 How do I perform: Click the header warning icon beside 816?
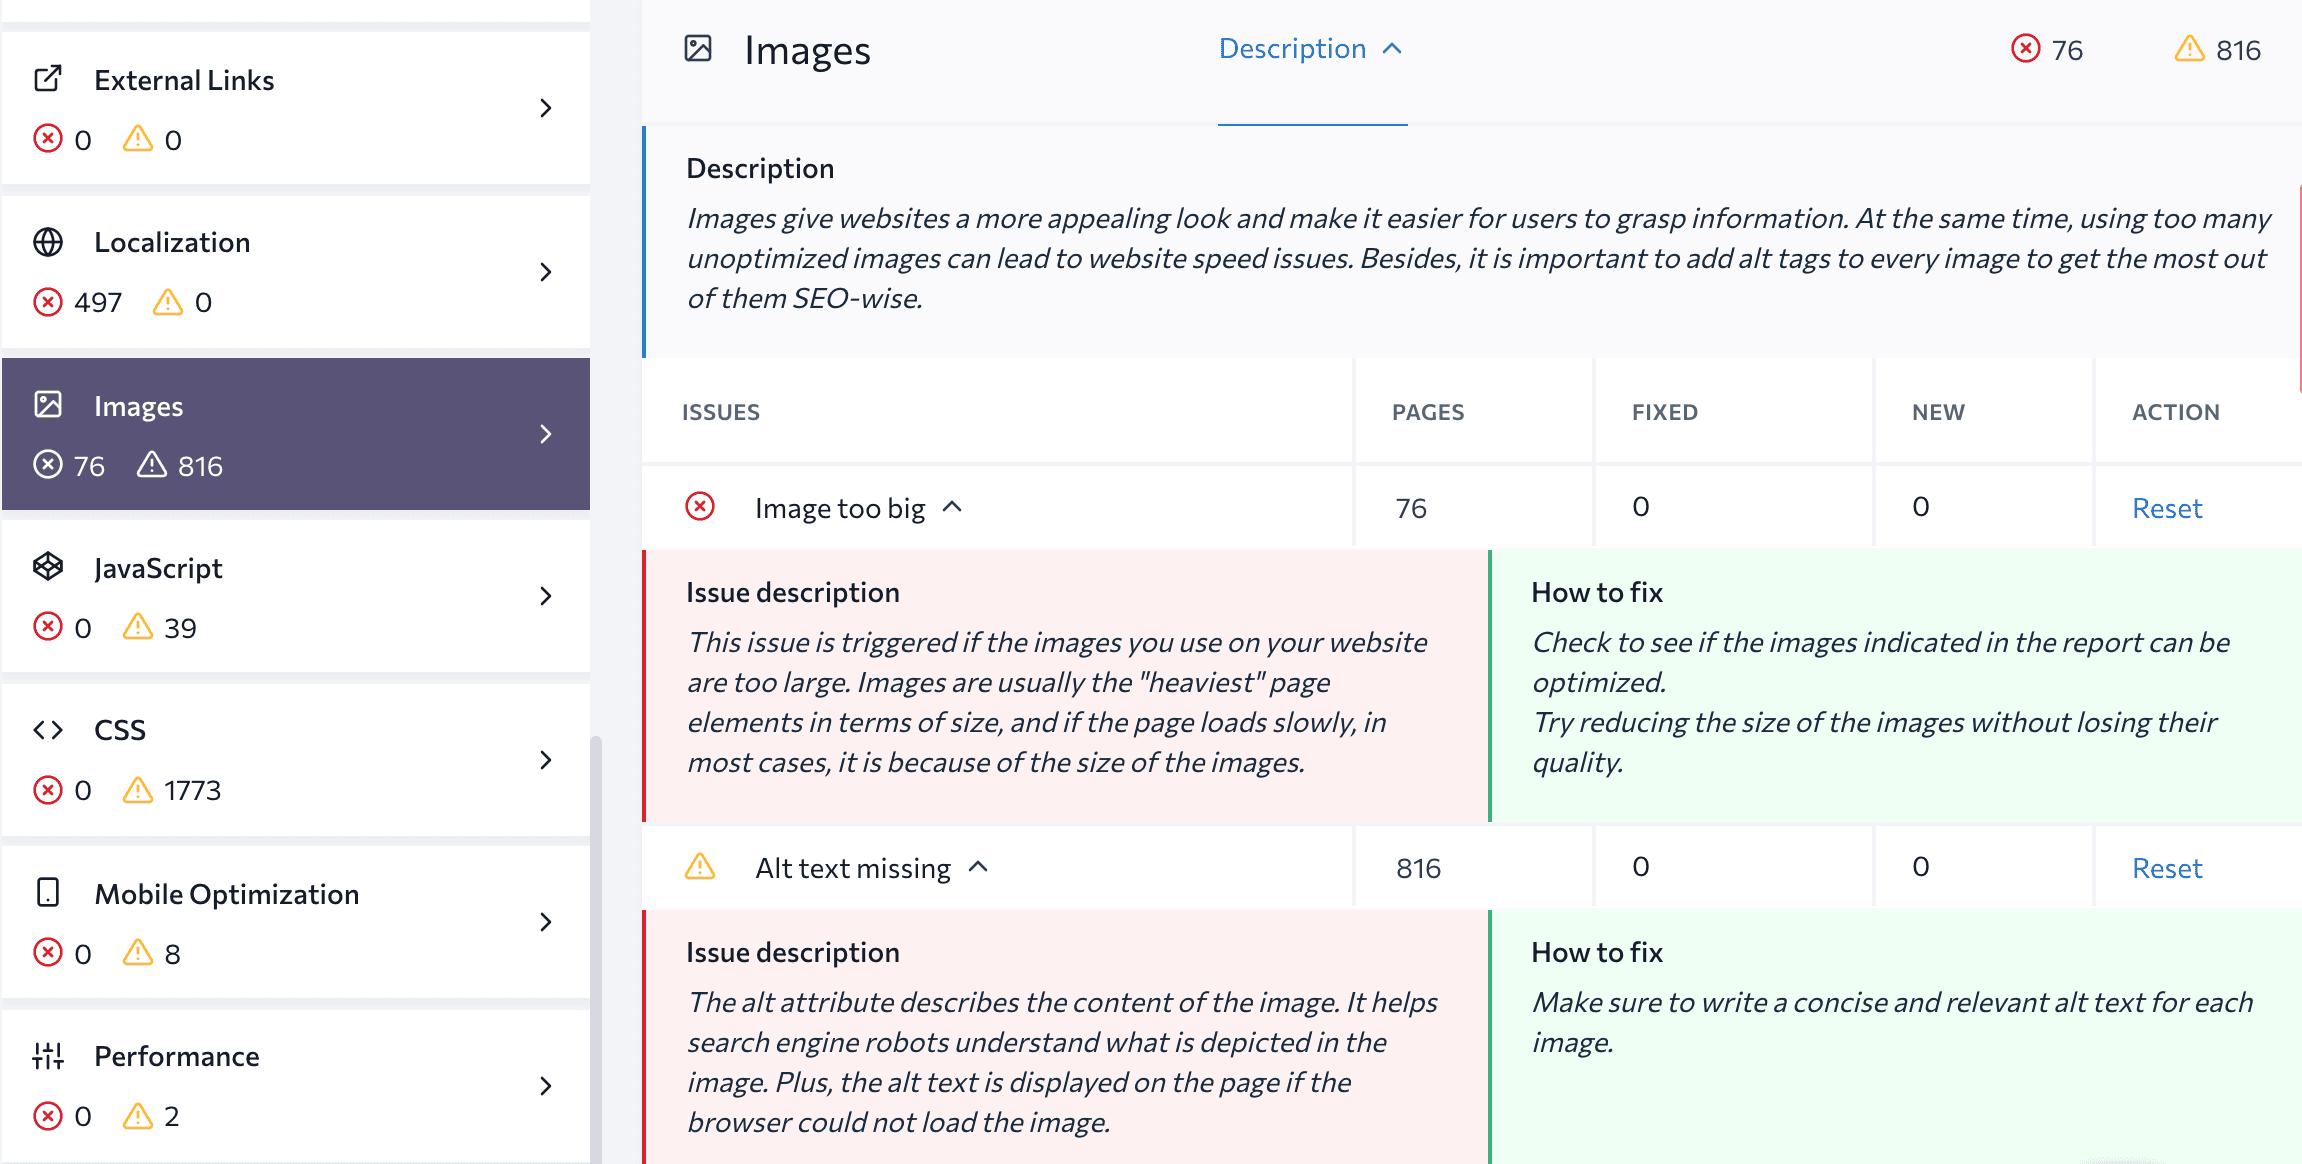tap(2189, 48)
